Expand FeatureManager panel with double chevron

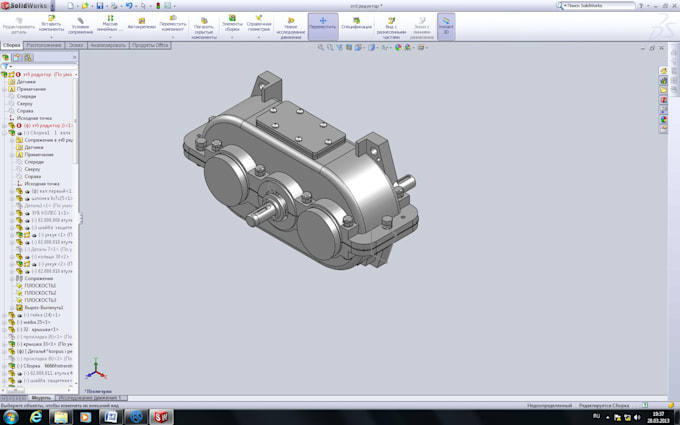[74, 57]
